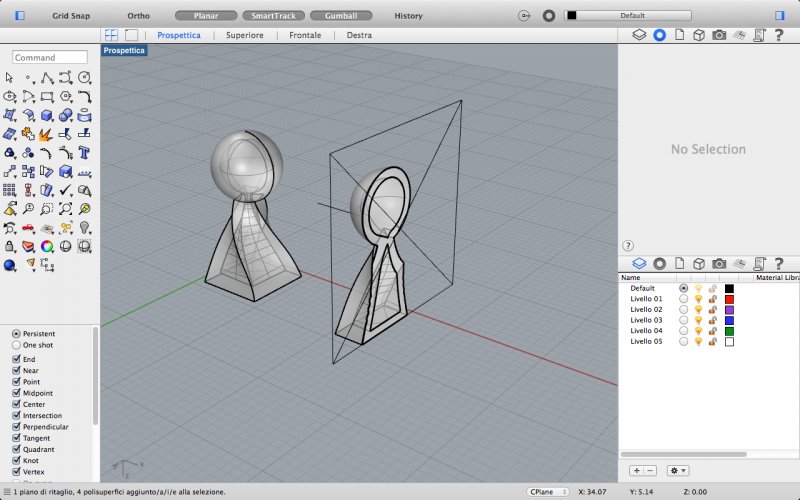The width and height of the screenshot is (800, 500).
Task: Select the solid box tool
Action: [x=47, y=115]
